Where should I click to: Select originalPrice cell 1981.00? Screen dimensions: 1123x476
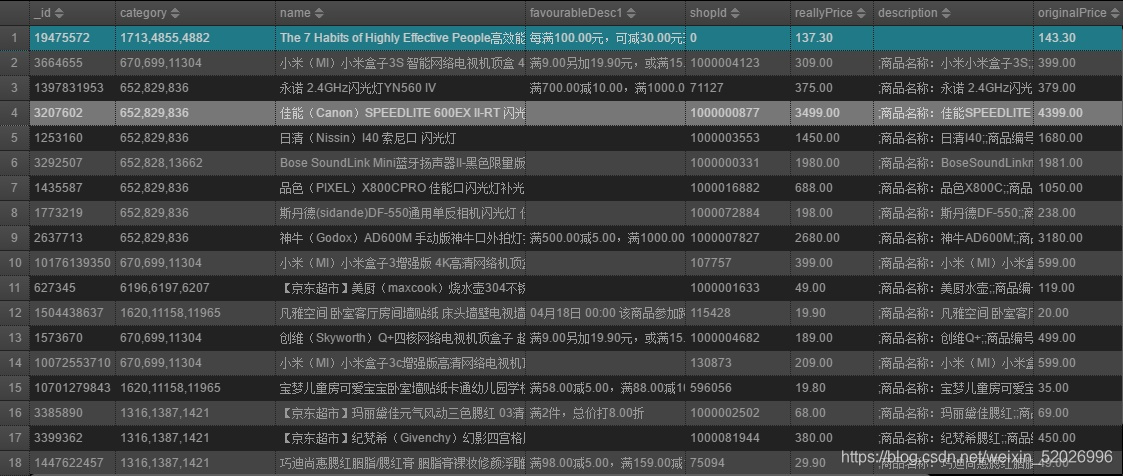click(x=1078, y=163)
